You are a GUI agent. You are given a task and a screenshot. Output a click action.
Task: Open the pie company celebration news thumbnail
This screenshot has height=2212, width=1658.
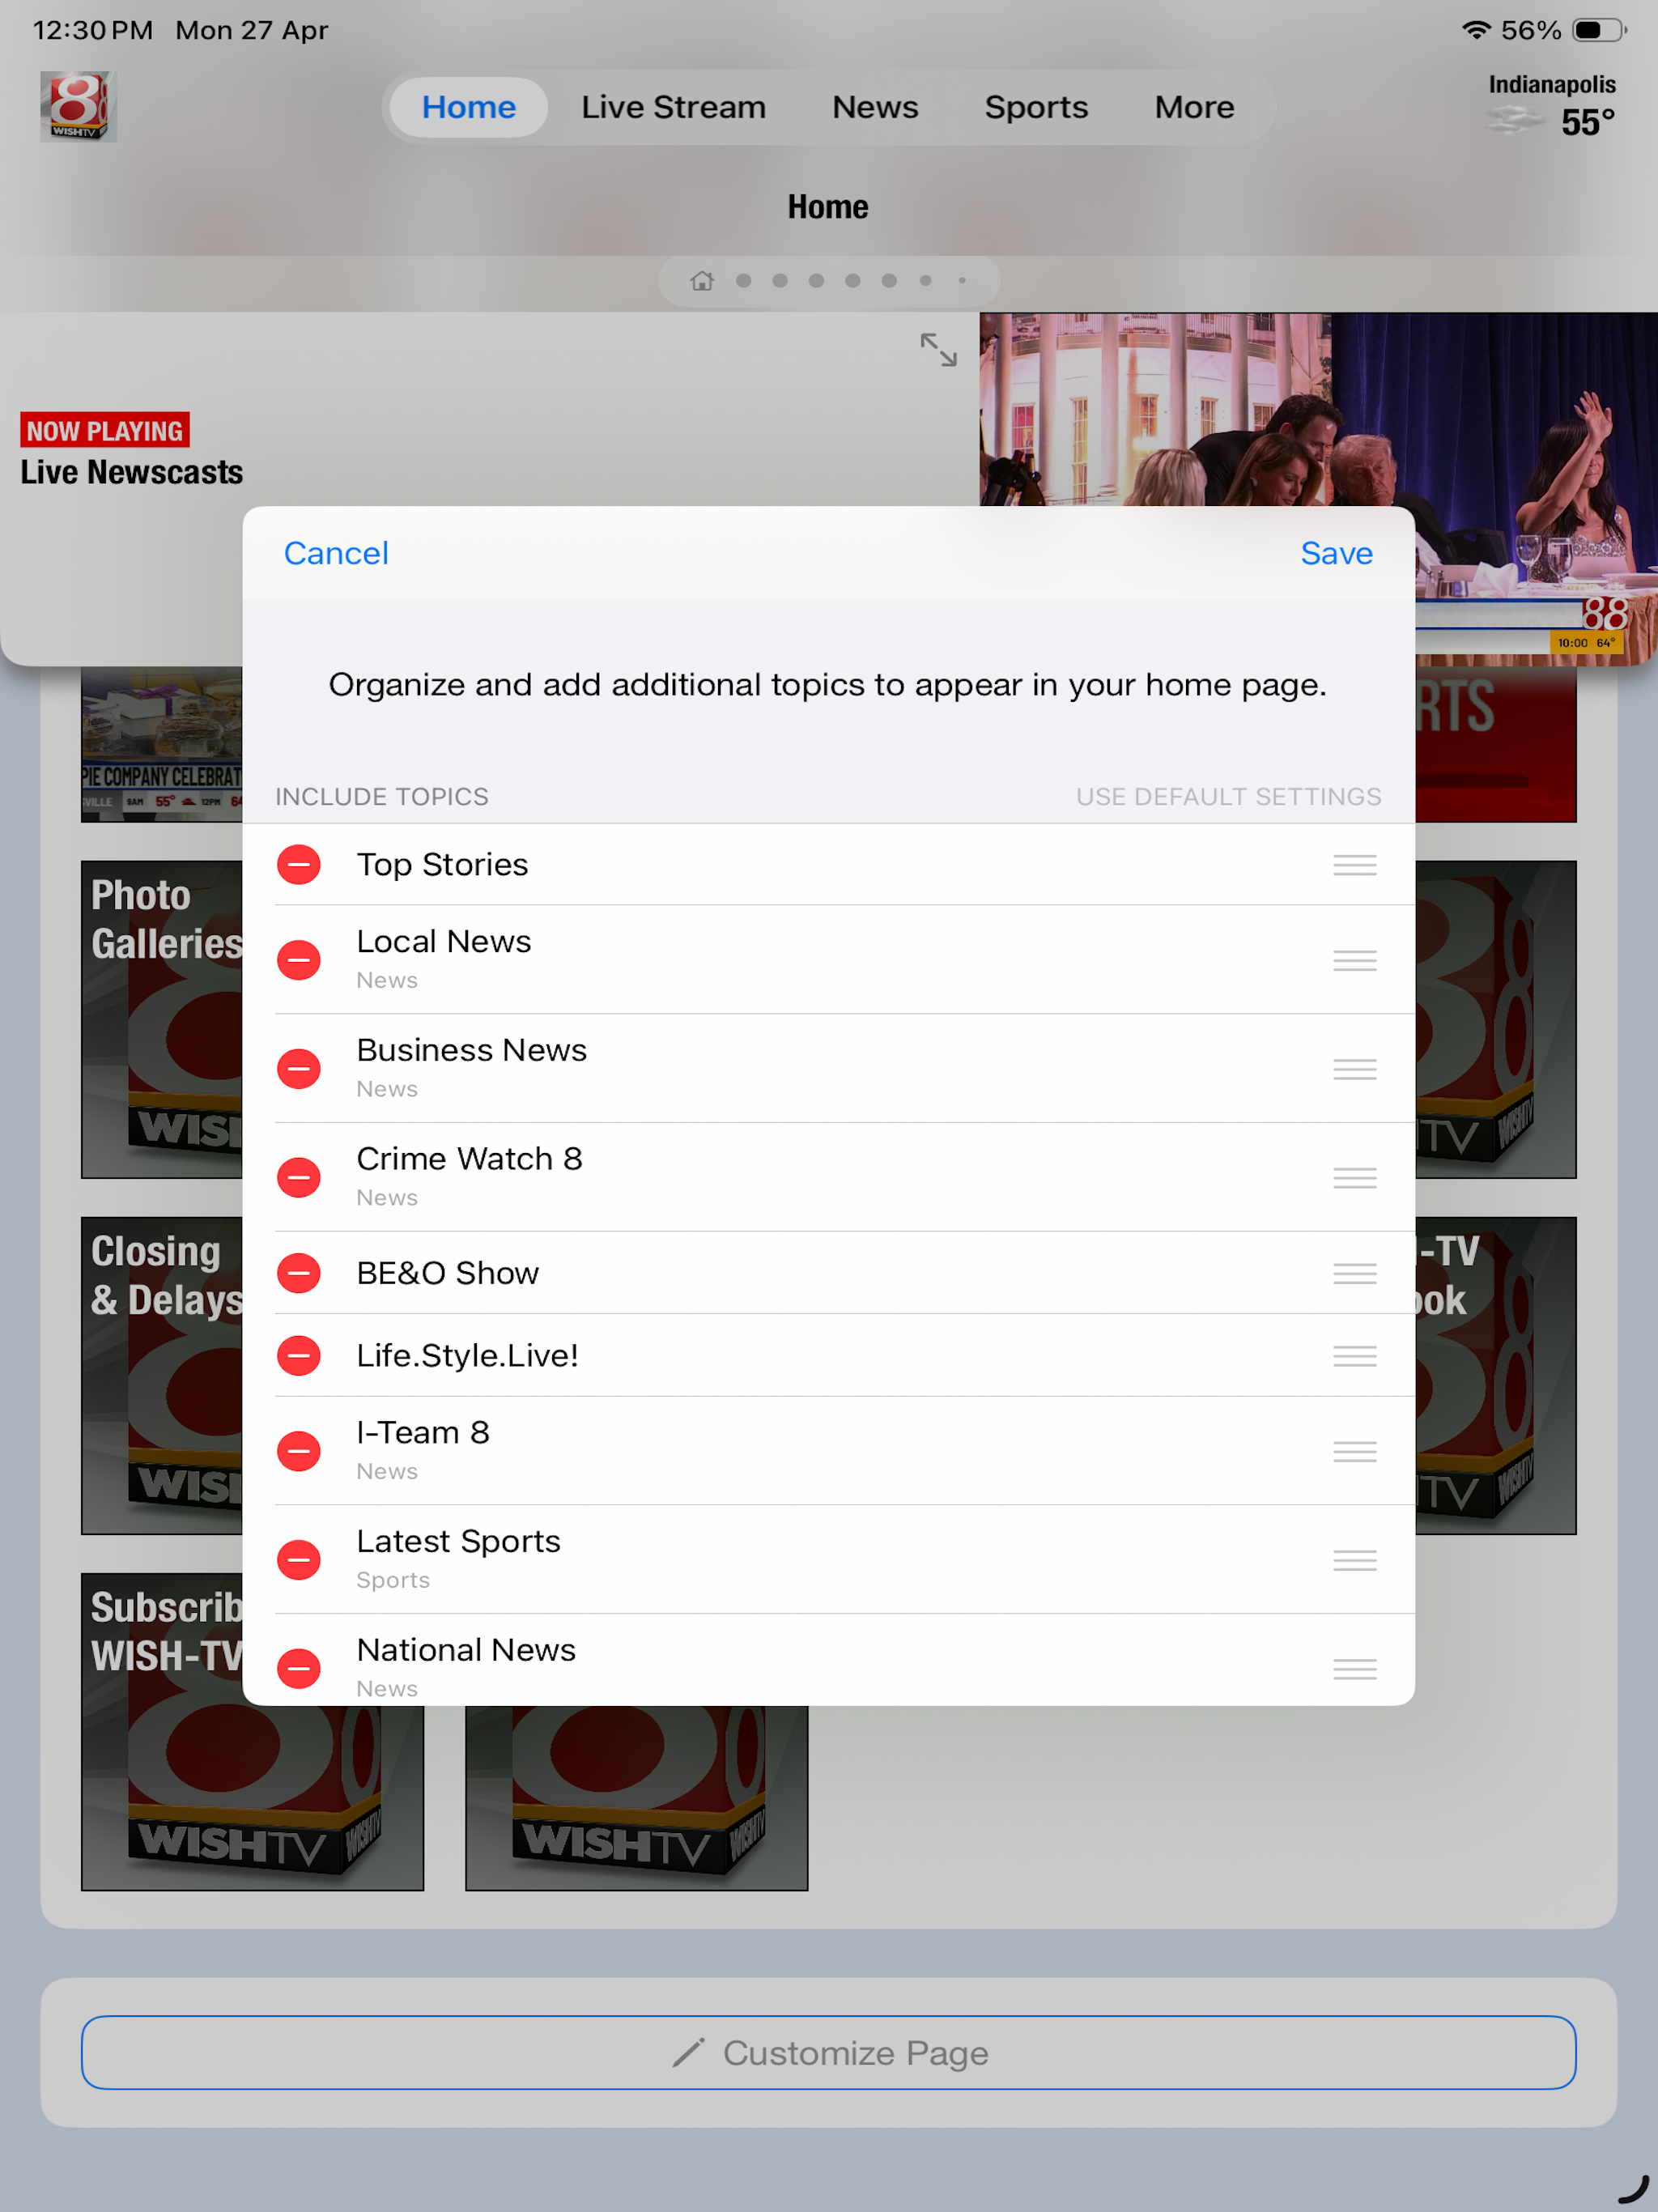[x=162, y=744]
